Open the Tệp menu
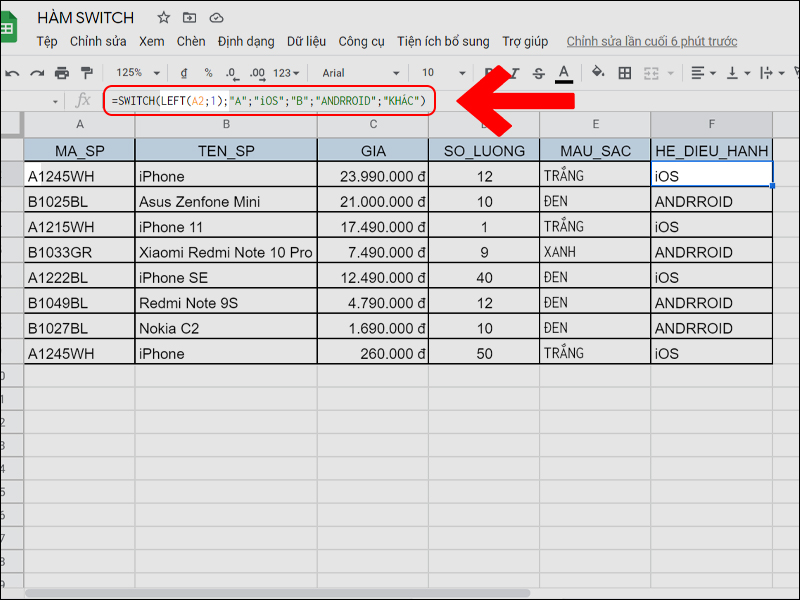This screenshot has width=800, height=600. (x=47, y=41)
